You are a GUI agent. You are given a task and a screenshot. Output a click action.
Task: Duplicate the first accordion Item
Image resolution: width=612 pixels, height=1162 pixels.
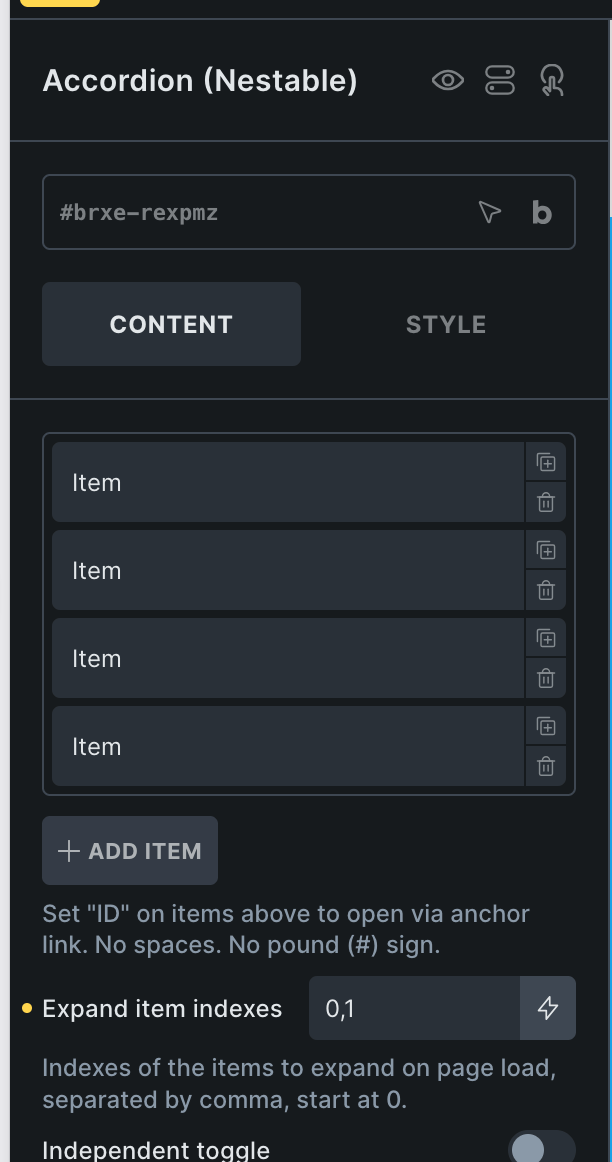click(x=545, y=462)
